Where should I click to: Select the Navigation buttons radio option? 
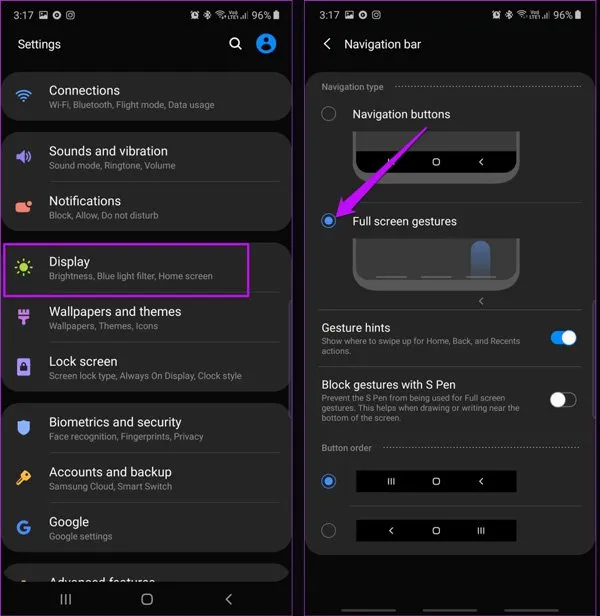tap(328, 114)
